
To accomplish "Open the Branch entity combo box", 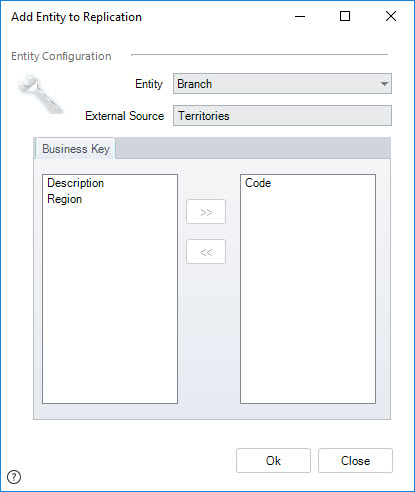I will [282, 84].
